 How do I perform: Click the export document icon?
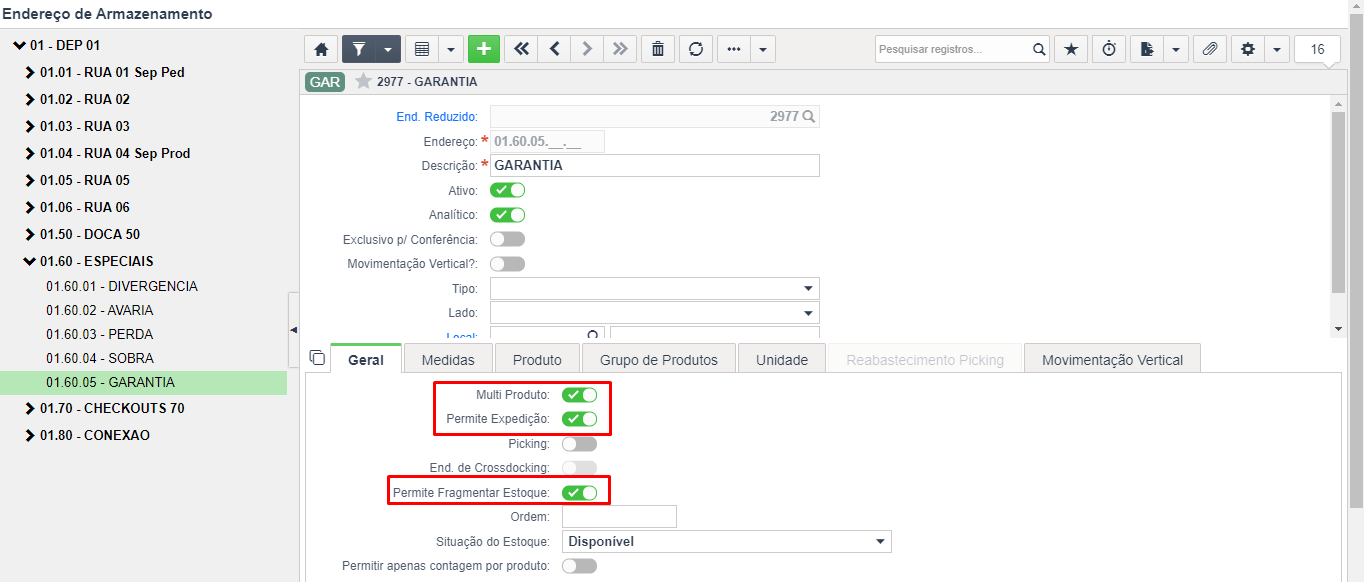click(1147, 48)
